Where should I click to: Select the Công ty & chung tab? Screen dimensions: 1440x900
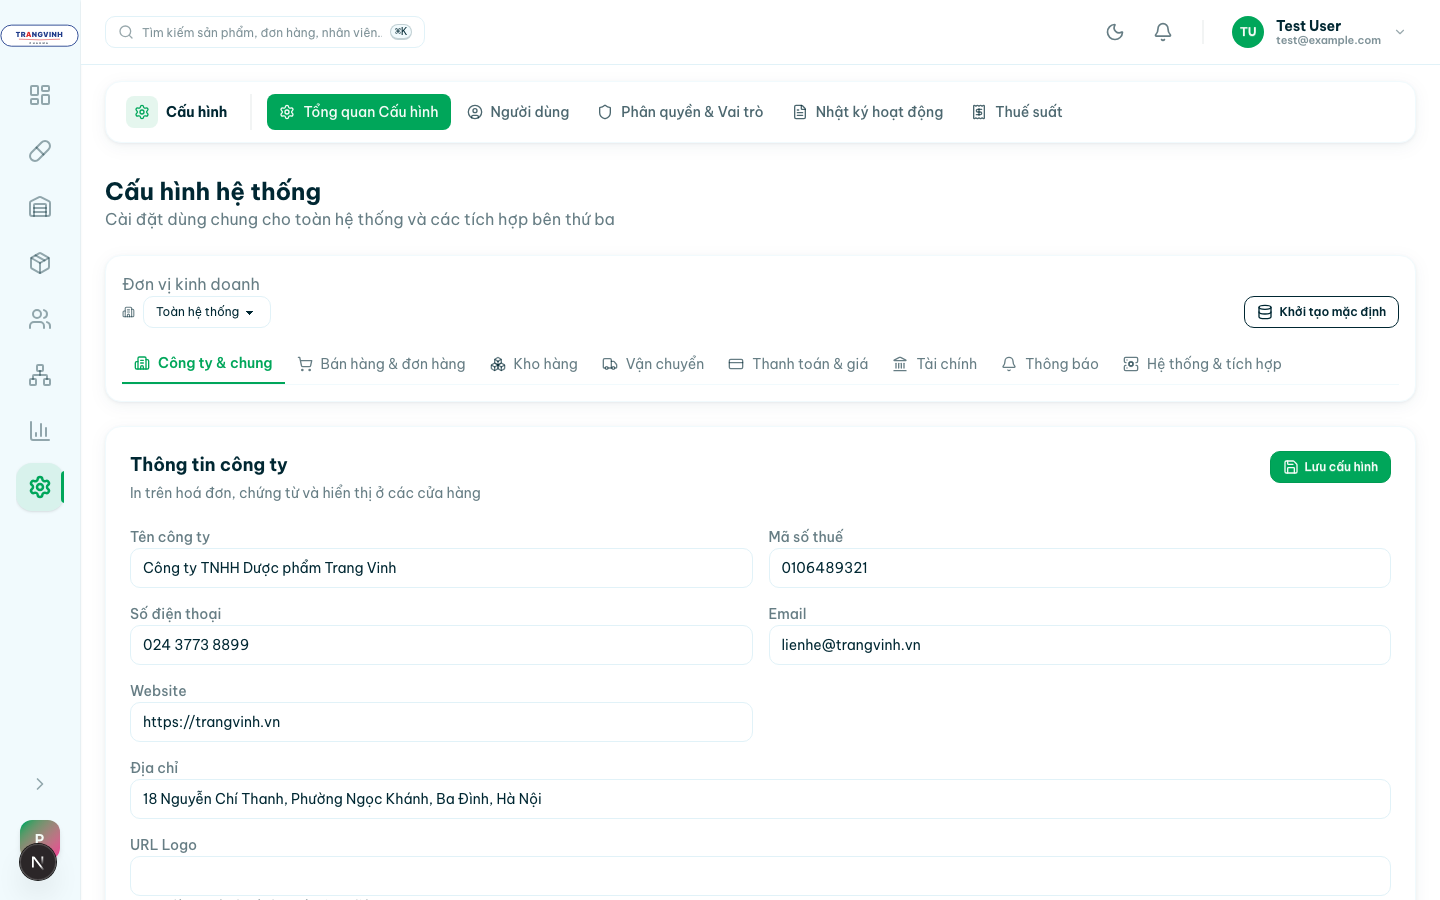pos(203,363)
